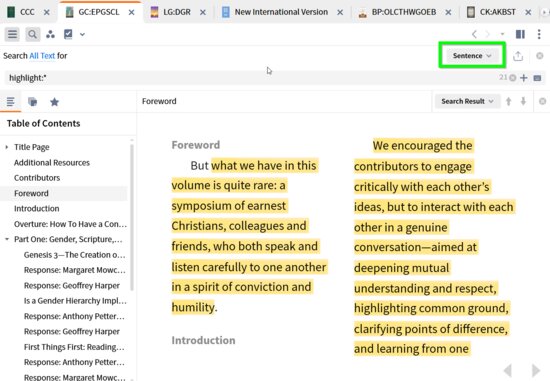Go to previous page with left triangle
550x381 pixels.
pos(508,370)
